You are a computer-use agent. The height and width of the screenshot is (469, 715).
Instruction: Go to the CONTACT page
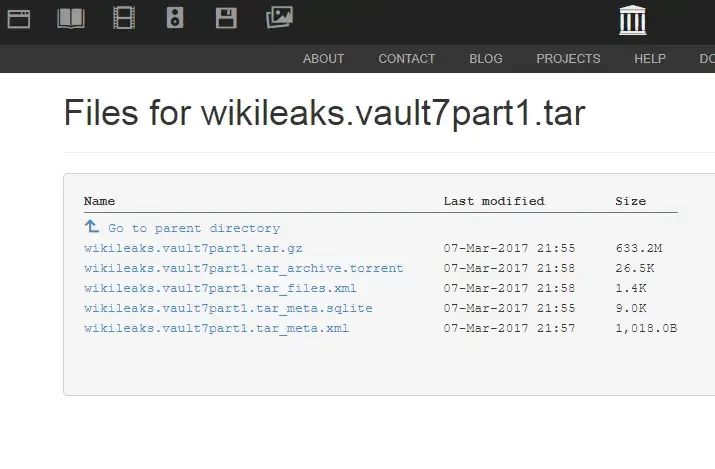click(406, 59)
